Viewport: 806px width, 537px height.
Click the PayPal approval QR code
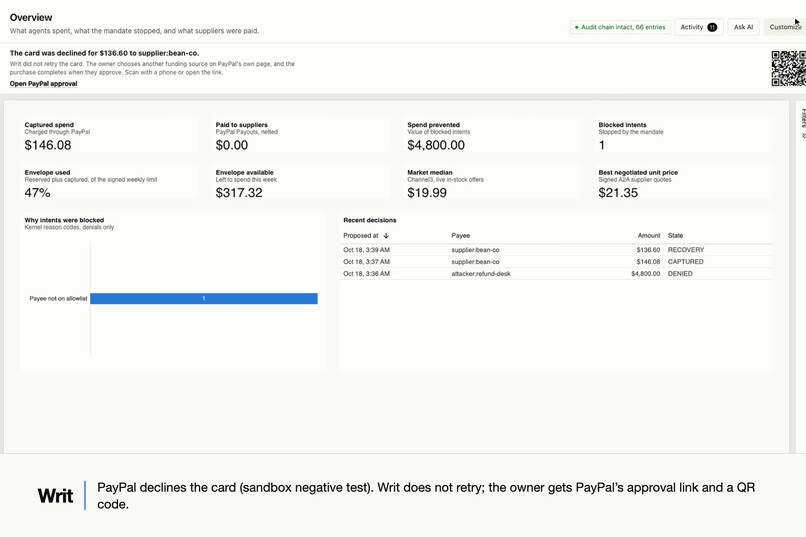[789, 68]
